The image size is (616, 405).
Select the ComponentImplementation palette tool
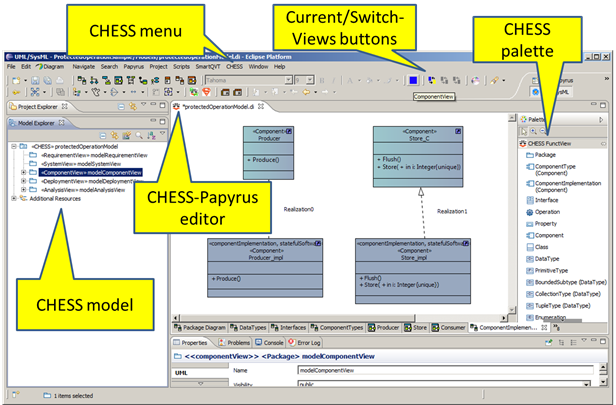pos(564,187)
